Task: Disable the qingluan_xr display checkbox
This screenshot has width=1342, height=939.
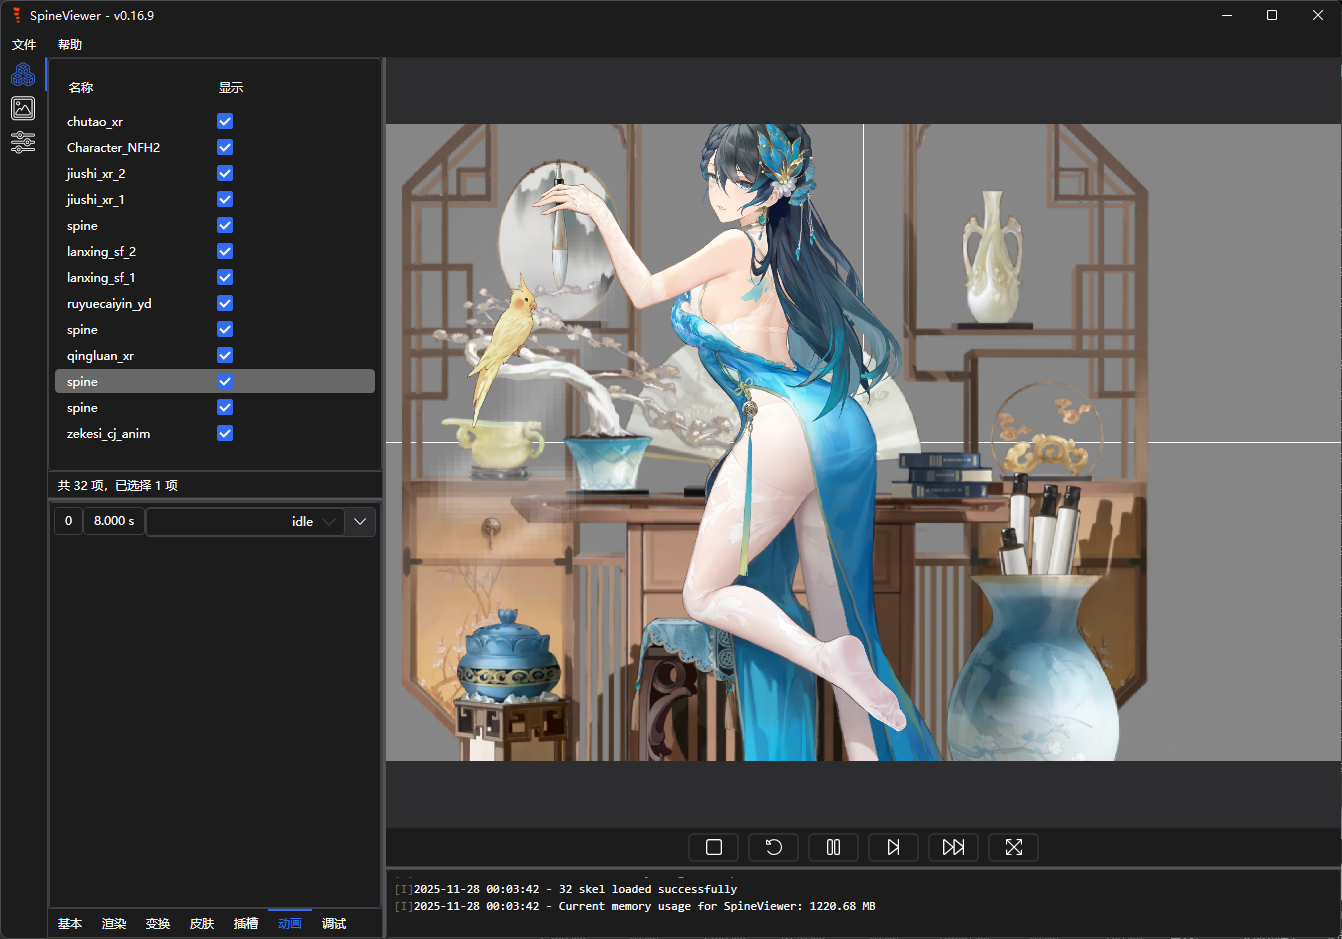Action: [x=225, y=355]
